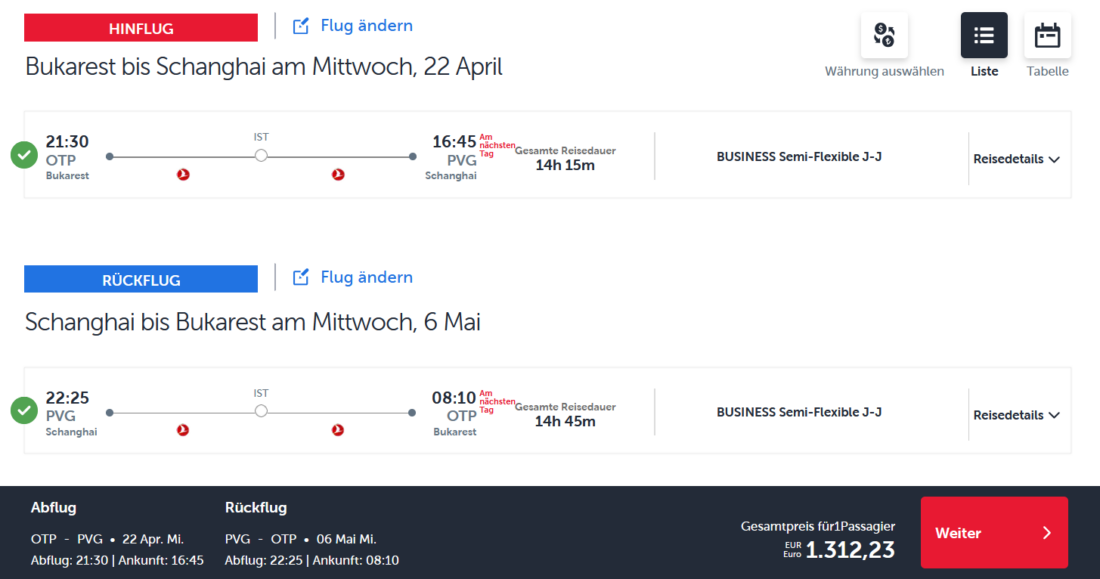The height and width of the screenshot is (579, 1100).
Task: Click second Turkish Airlines logo on outbound route
Action: pos(338,175)
